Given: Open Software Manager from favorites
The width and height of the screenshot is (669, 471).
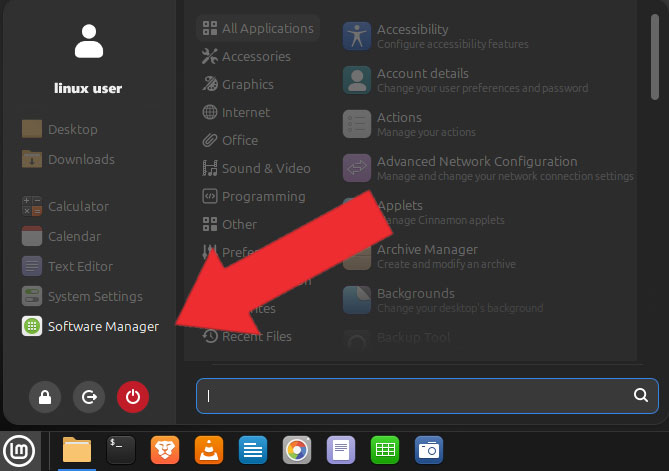Looking at the screenshot, I should [90, 326].
